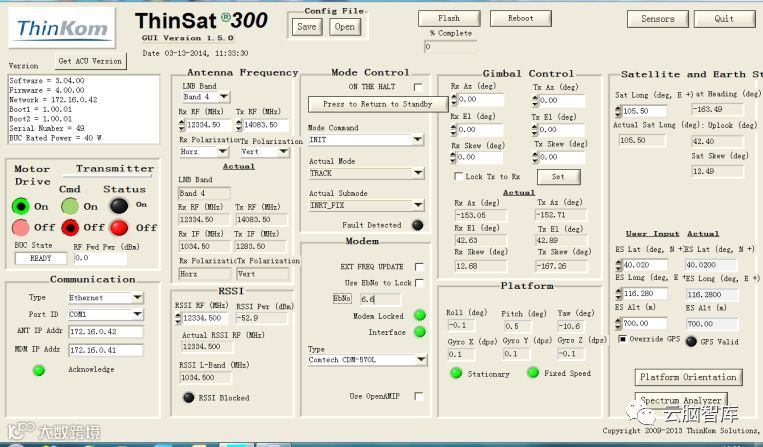Click the Rx RF MHz stepper arrows

point(182,125)
